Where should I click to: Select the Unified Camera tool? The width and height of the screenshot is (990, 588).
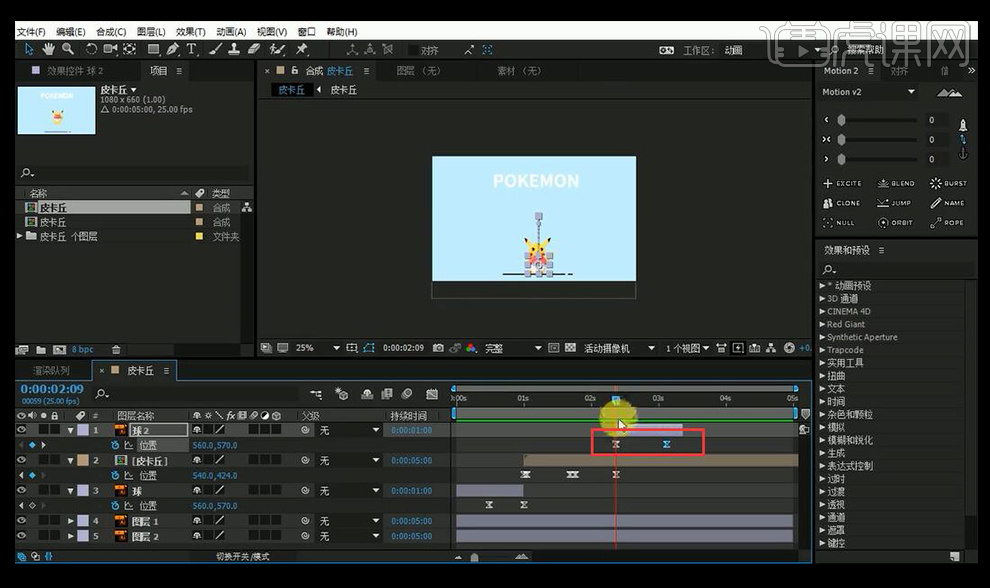point(110,49)
